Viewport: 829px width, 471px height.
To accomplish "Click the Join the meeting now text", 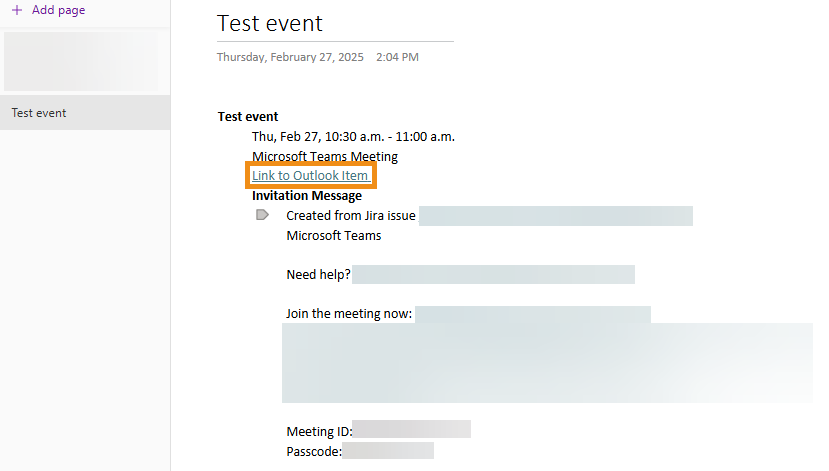I will pos(349,313).
